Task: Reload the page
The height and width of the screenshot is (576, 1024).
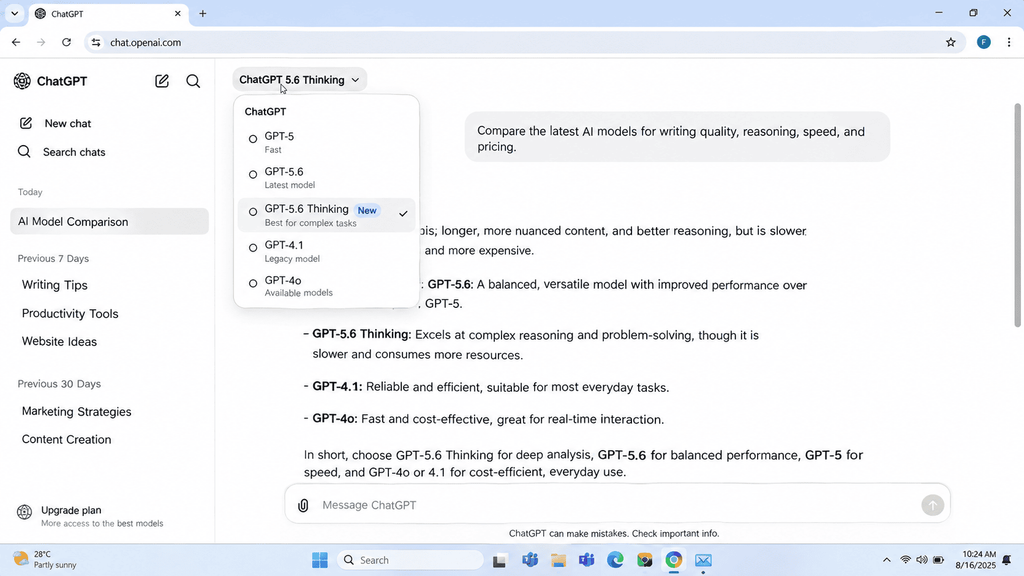Action: point(66,42)
